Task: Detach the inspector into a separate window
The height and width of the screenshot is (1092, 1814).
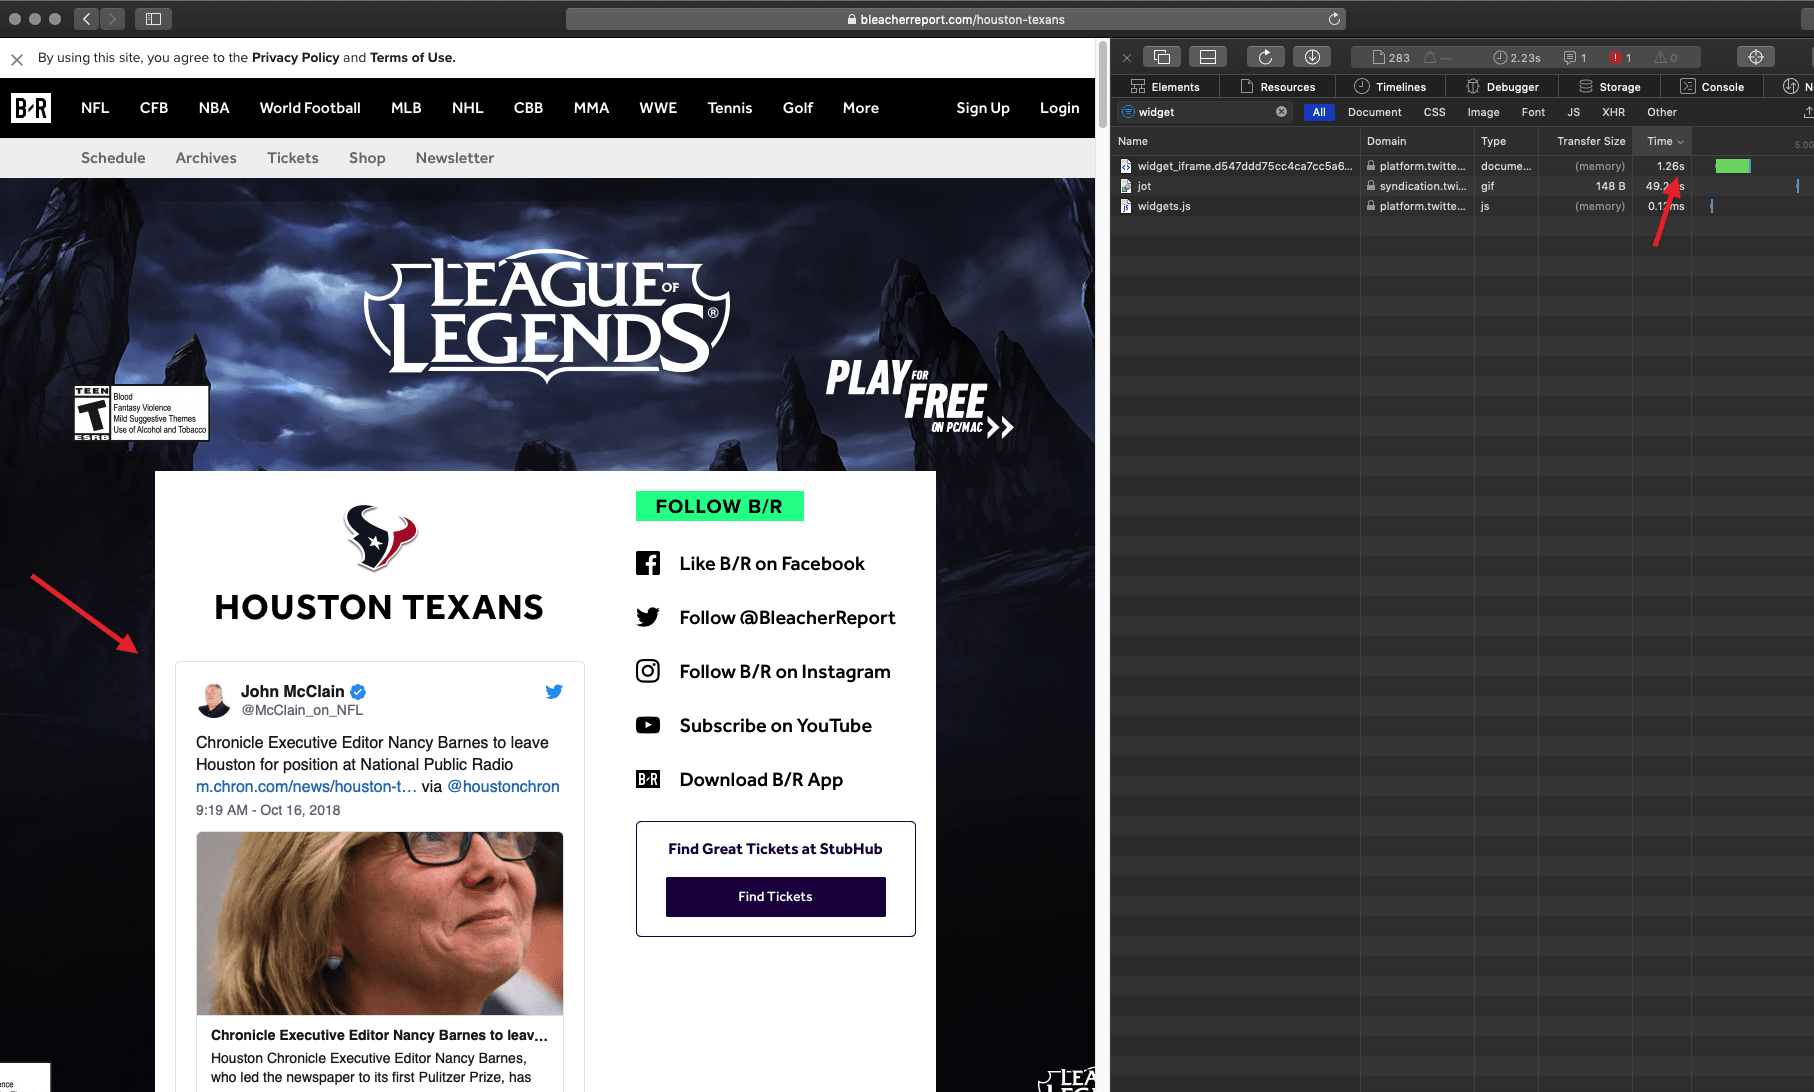Action: coord(1162,57)
